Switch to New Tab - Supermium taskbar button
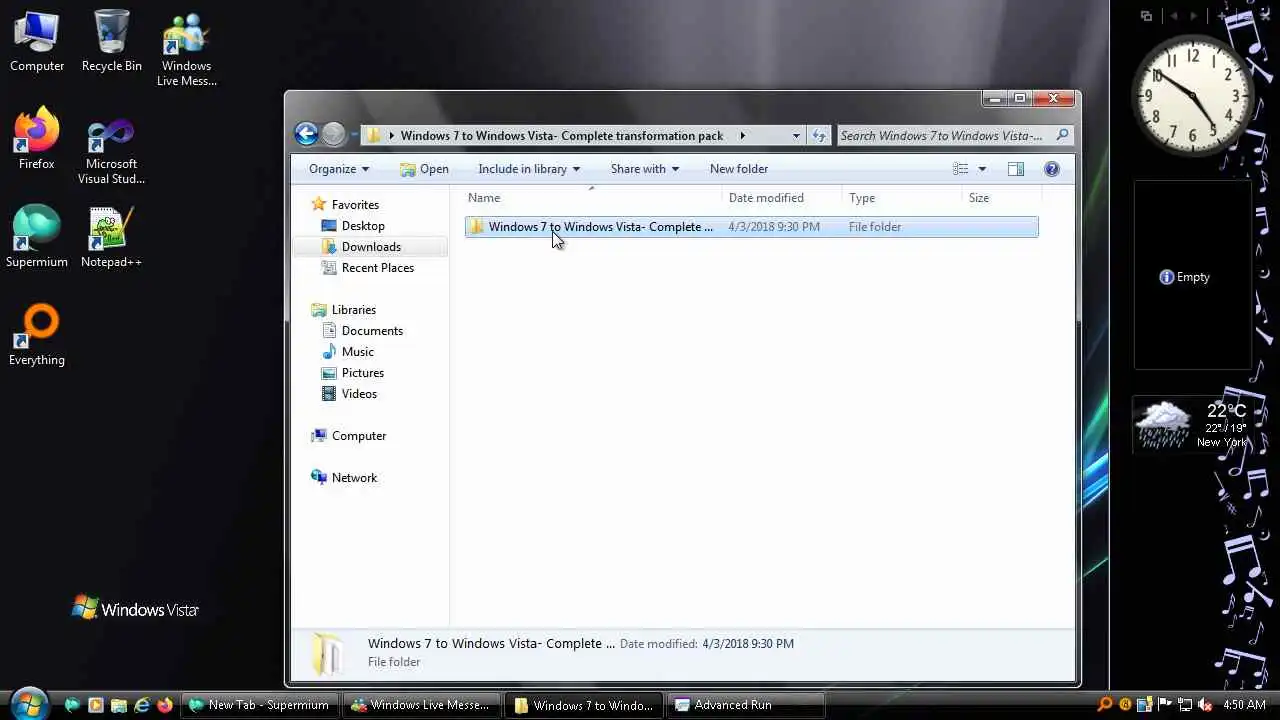The width and height of the screenshot is (1280, 720). [x=259, y=705]
